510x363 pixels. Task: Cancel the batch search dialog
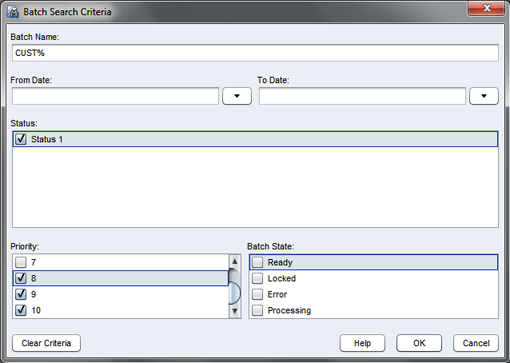(x=476, y=343)
